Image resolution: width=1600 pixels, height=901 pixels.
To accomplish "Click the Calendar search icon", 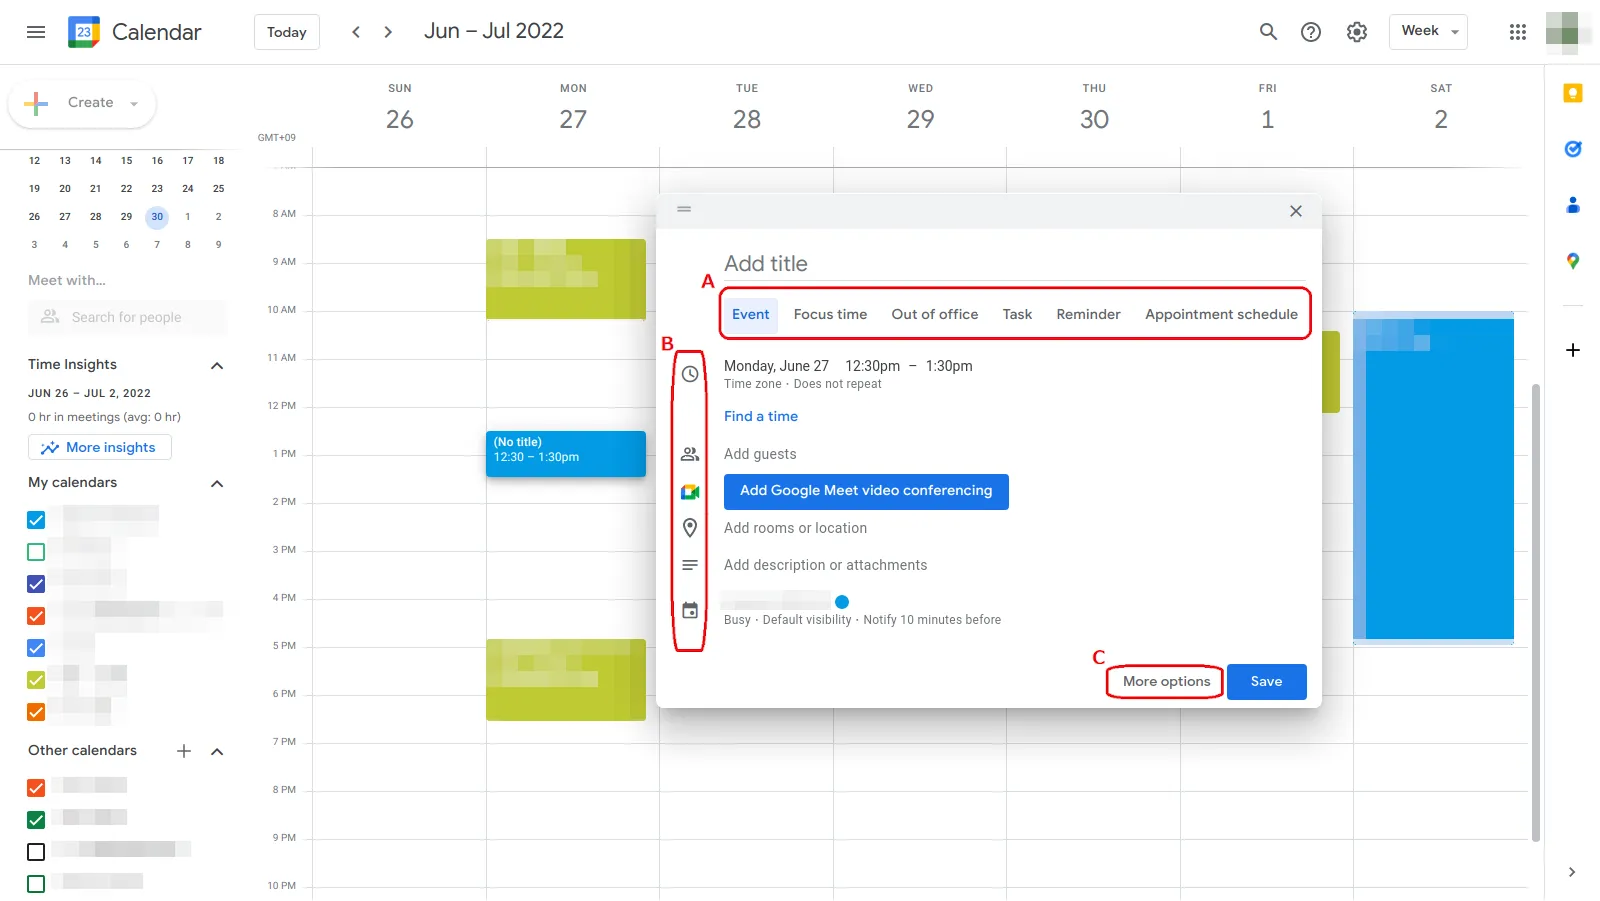I will click(x=1266, y=31).
